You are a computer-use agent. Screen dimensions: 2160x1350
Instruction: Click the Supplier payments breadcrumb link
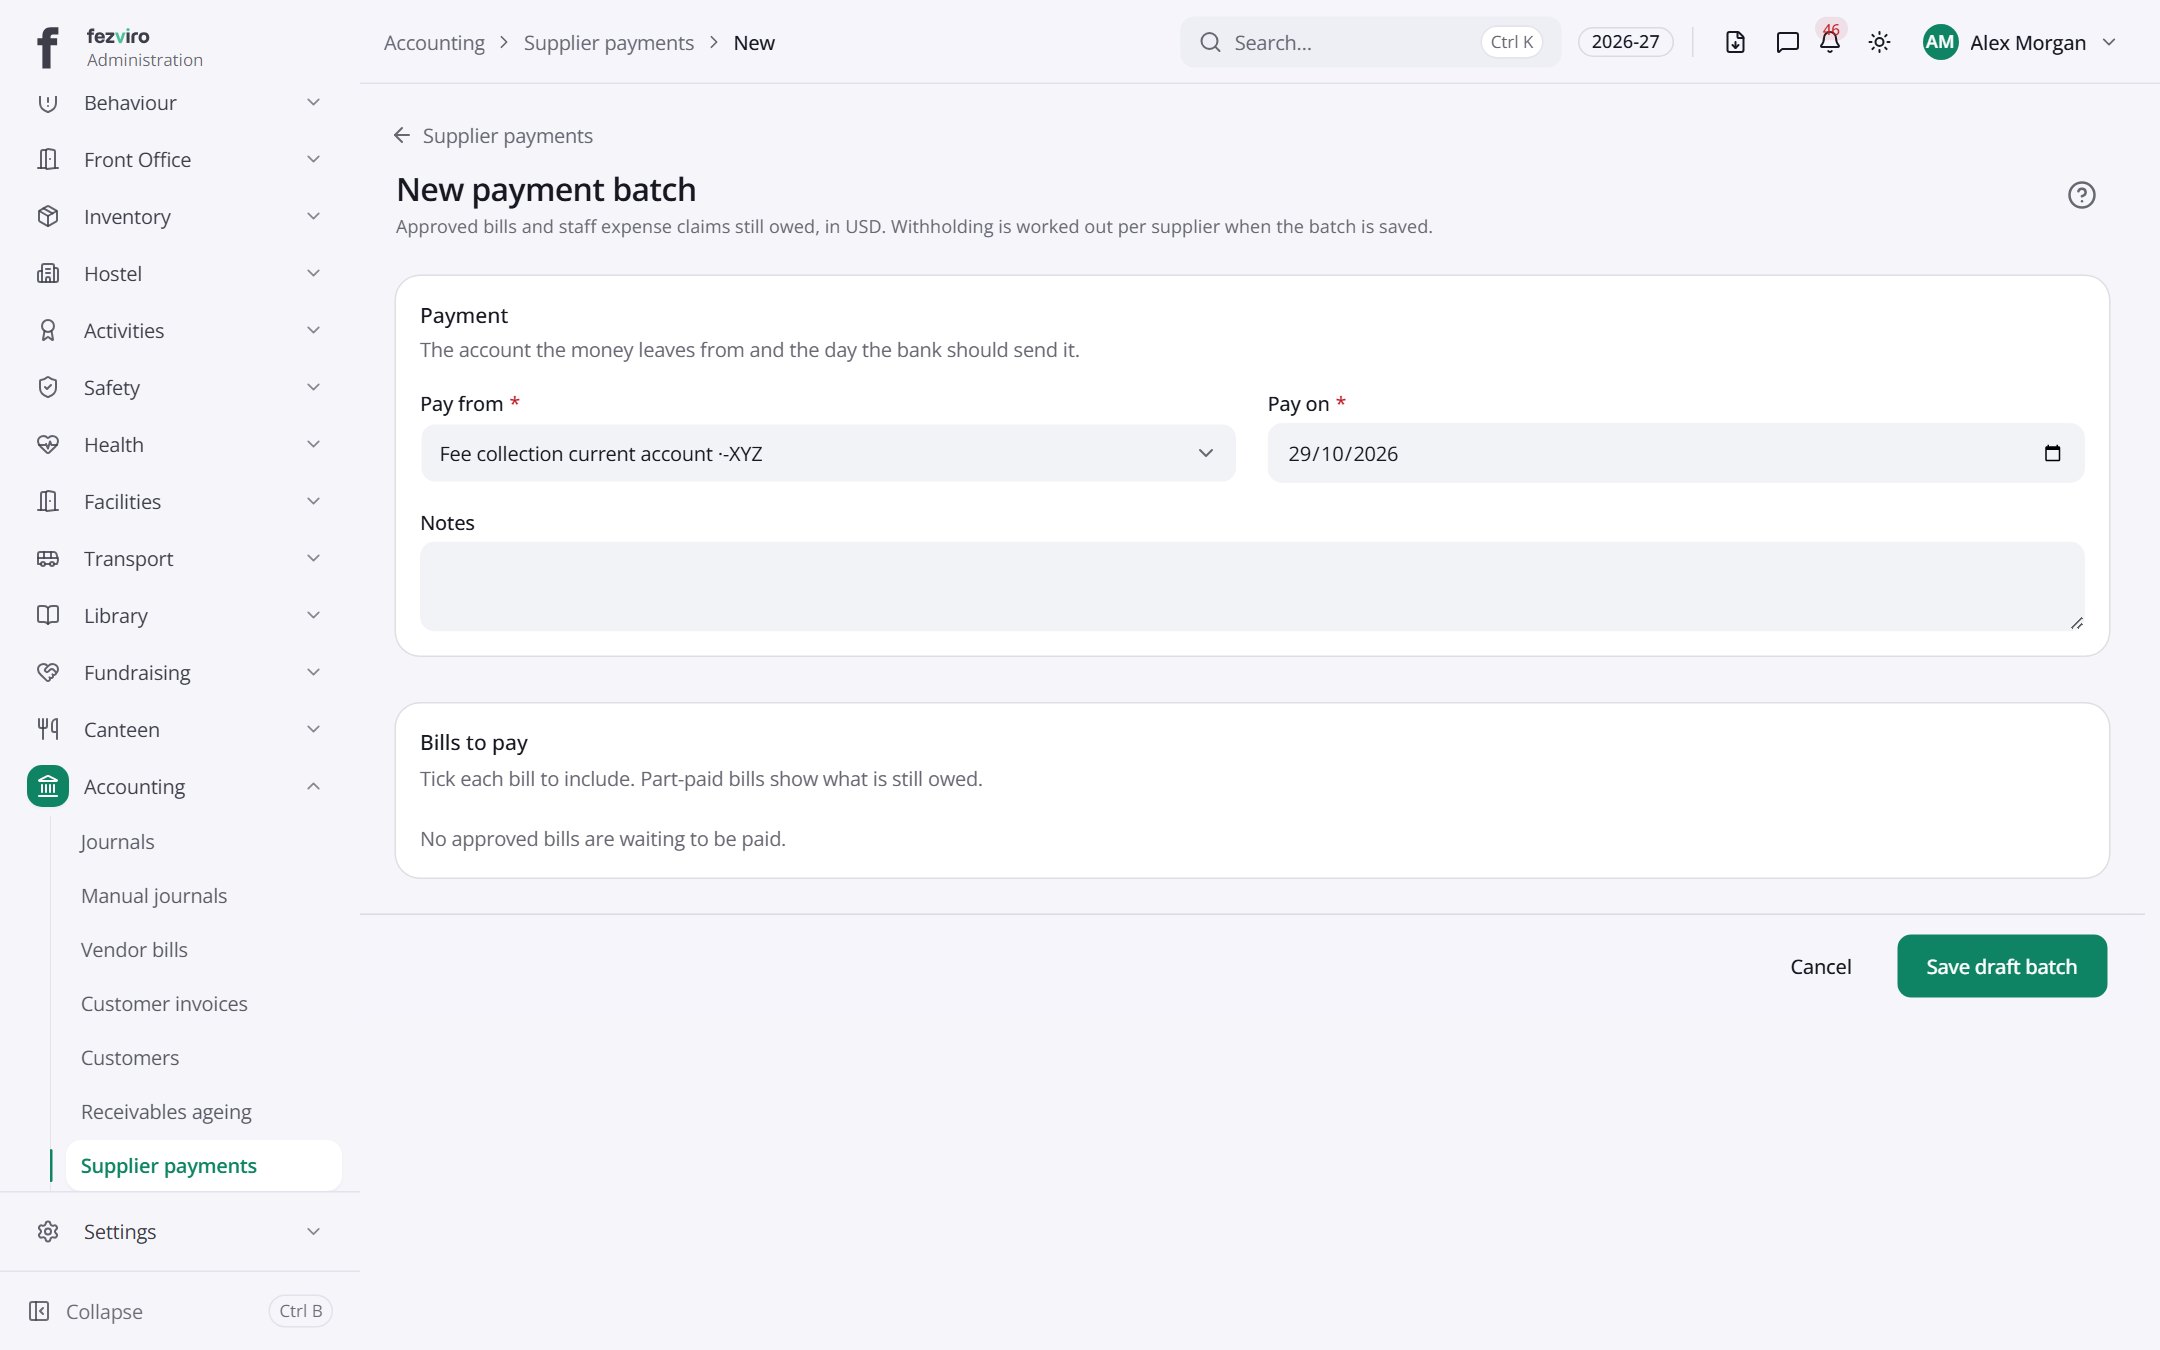click(x=608, y=43)
